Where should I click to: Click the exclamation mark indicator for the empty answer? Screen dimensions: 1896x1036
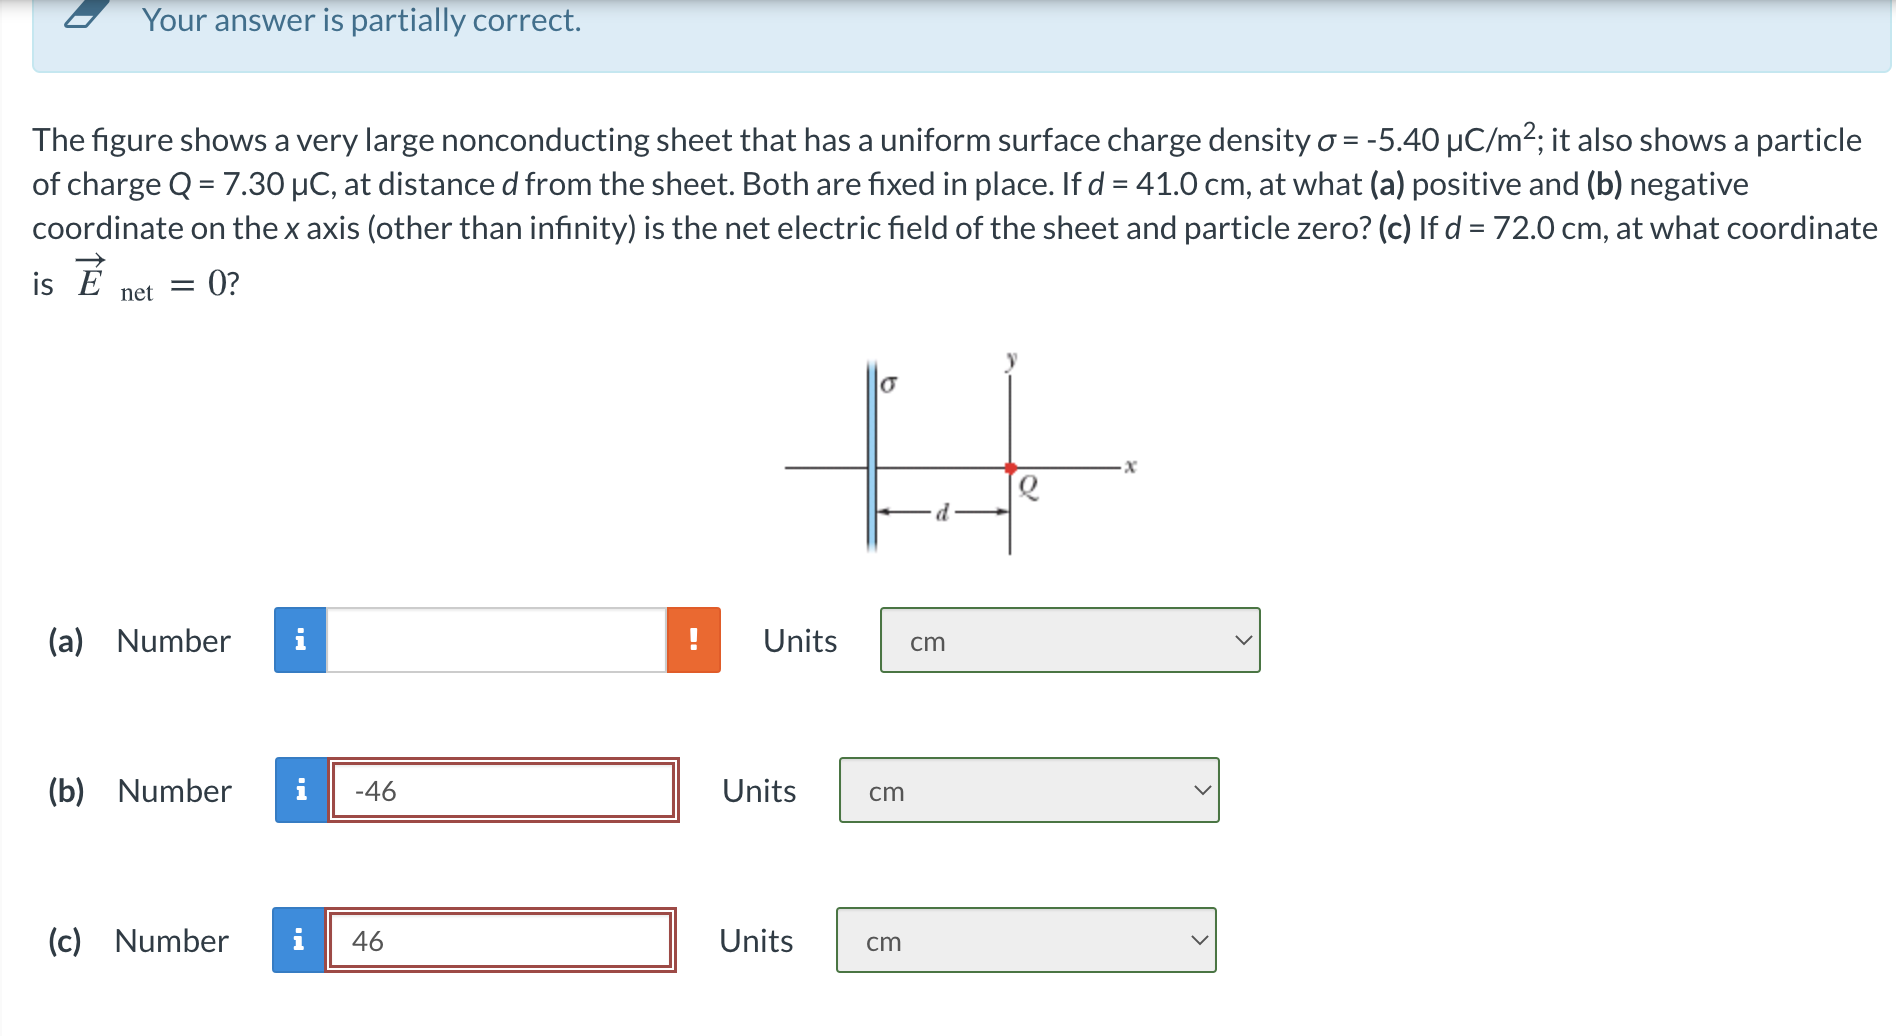694,641
